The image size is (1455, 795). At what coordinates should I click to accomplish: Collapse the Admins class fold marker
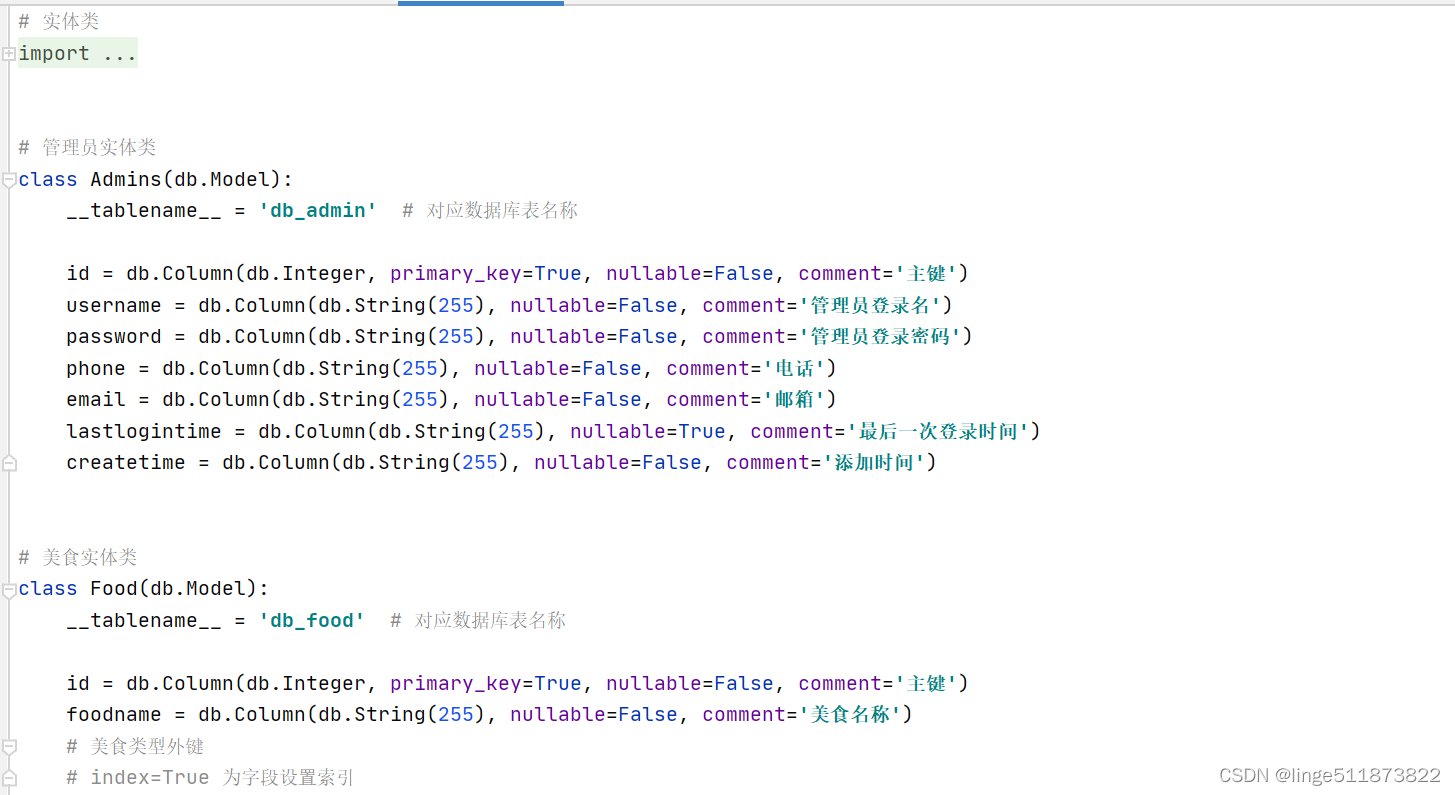click(9, 180)
